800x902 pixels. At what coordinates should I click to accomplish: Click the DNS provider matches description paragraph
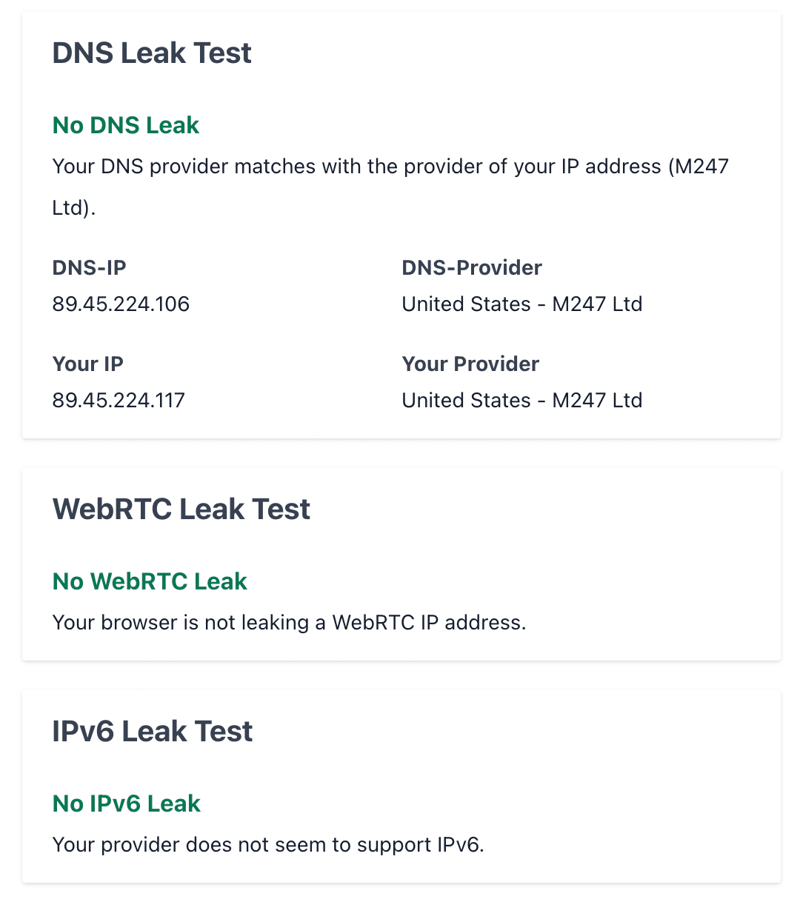(x=391, y=187)
